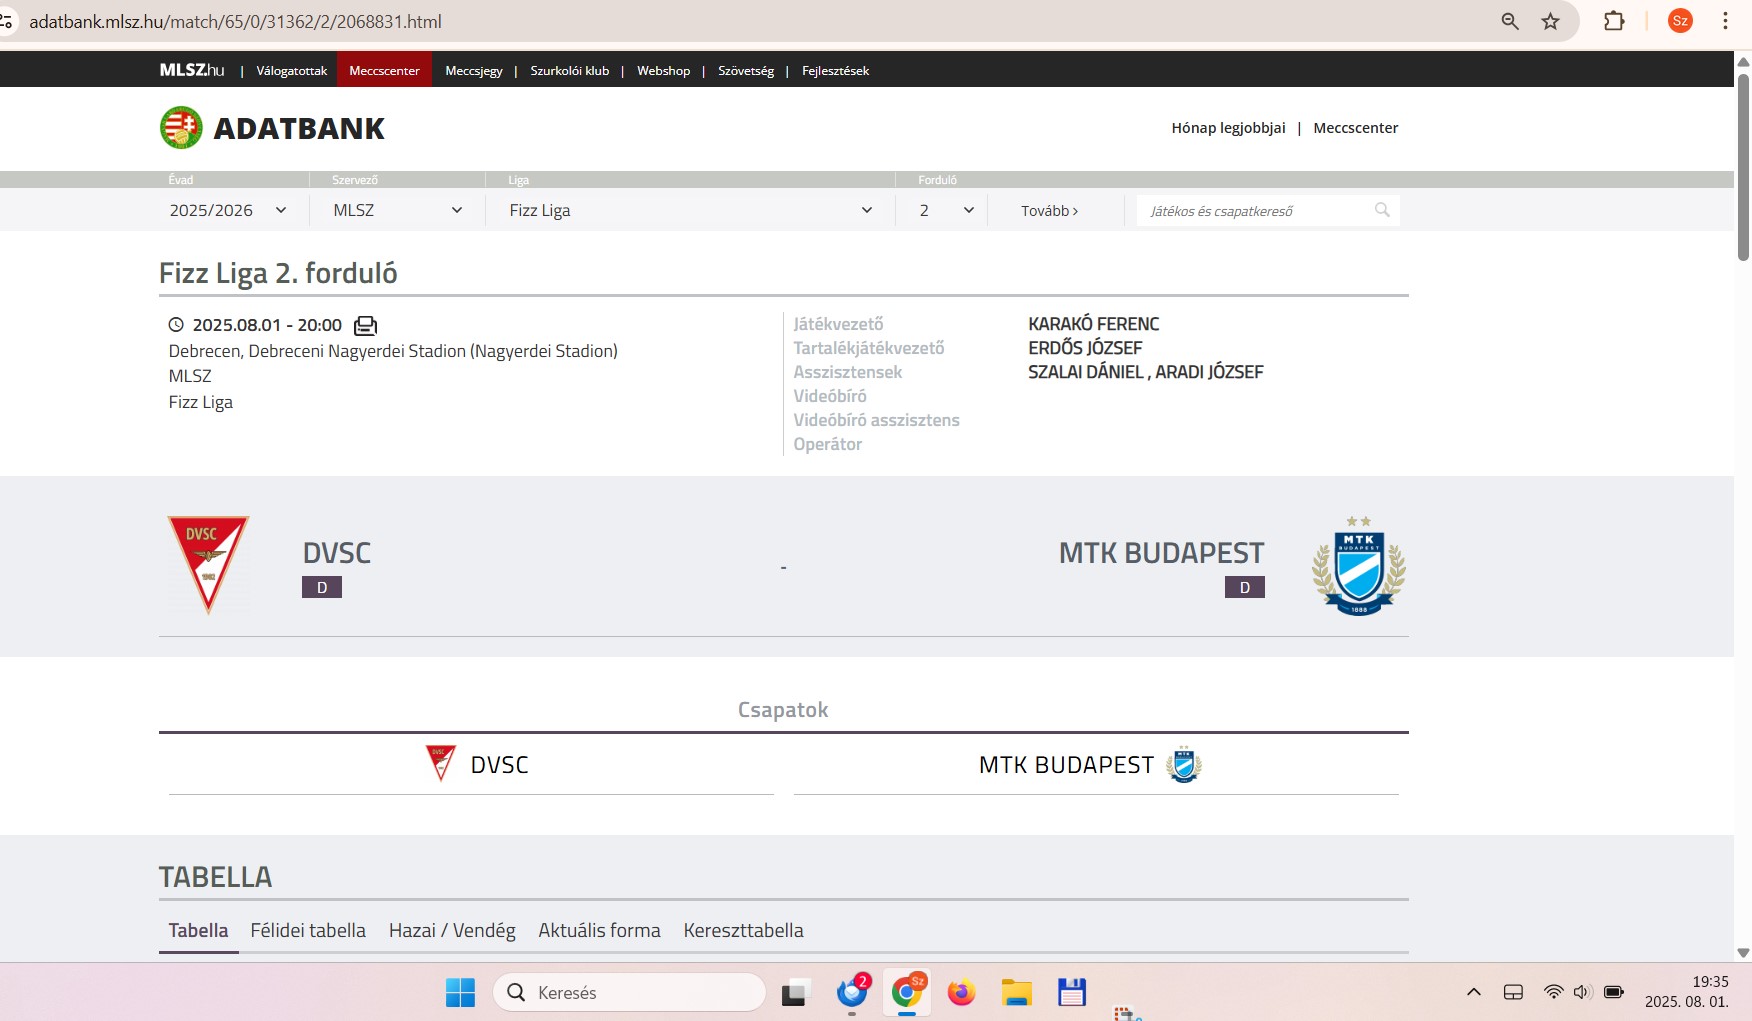Switch to the Kereszttabella tab

coord(743,930)
